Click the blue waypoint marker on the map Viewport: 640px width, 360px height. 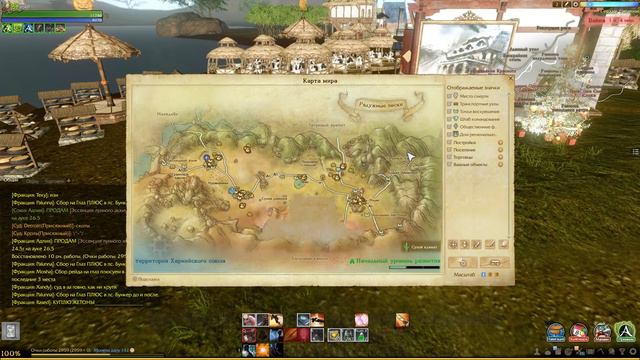click(x=207, y=157)
